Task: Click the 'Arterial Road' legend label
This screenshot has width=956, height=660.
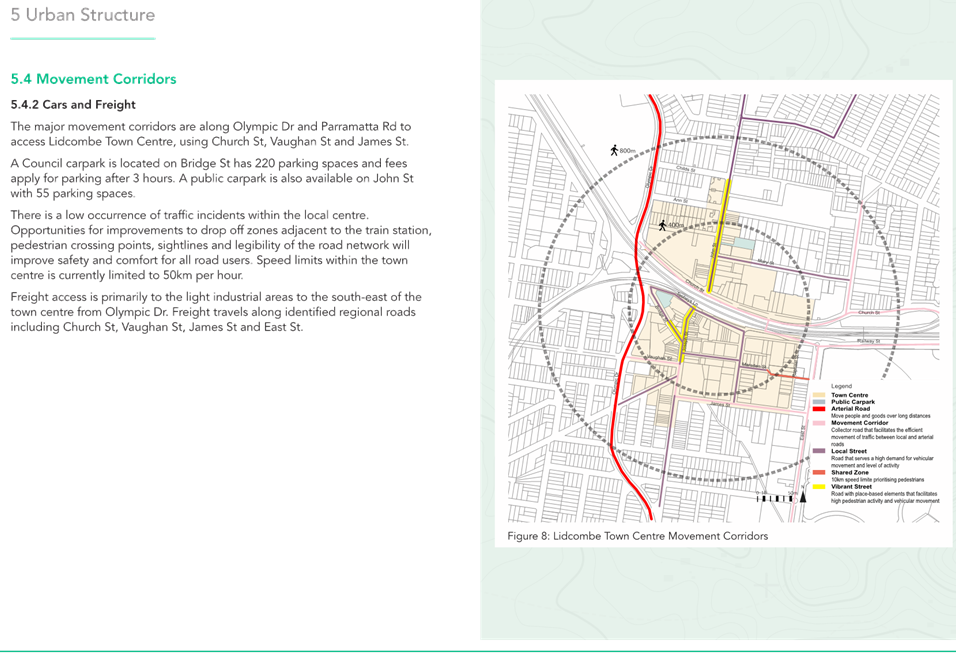Action: [x=851, y=409]
